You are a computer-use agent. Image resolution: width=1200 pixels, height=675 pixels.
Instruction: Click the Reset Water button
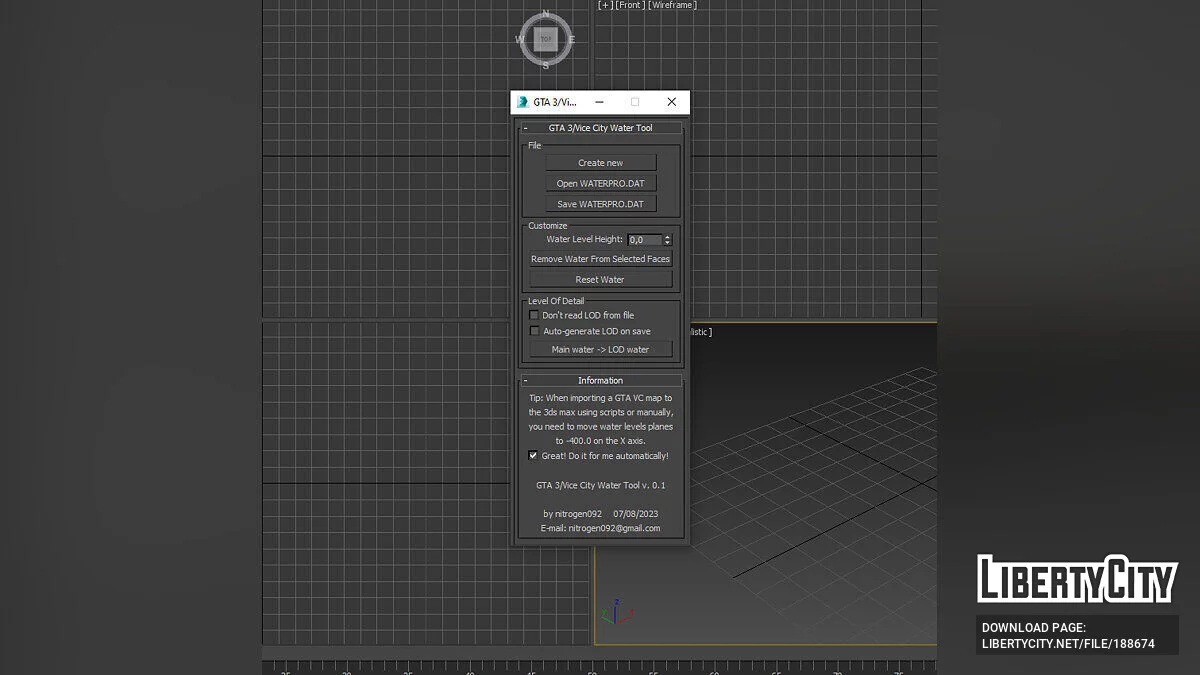(x=600, y=280)
